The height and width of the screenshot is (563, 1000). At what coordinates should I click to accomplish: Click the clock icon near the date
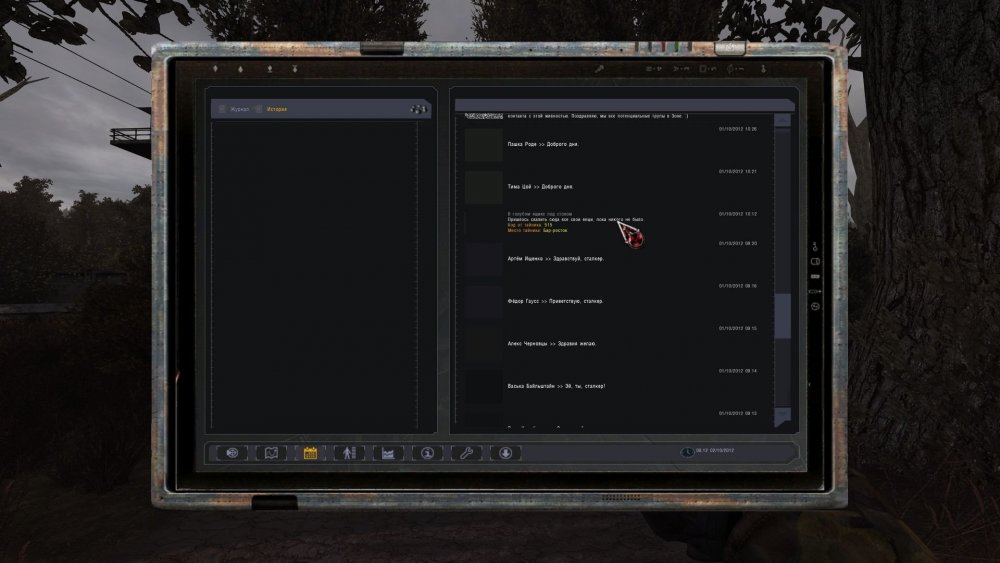(x=687, y=451)
